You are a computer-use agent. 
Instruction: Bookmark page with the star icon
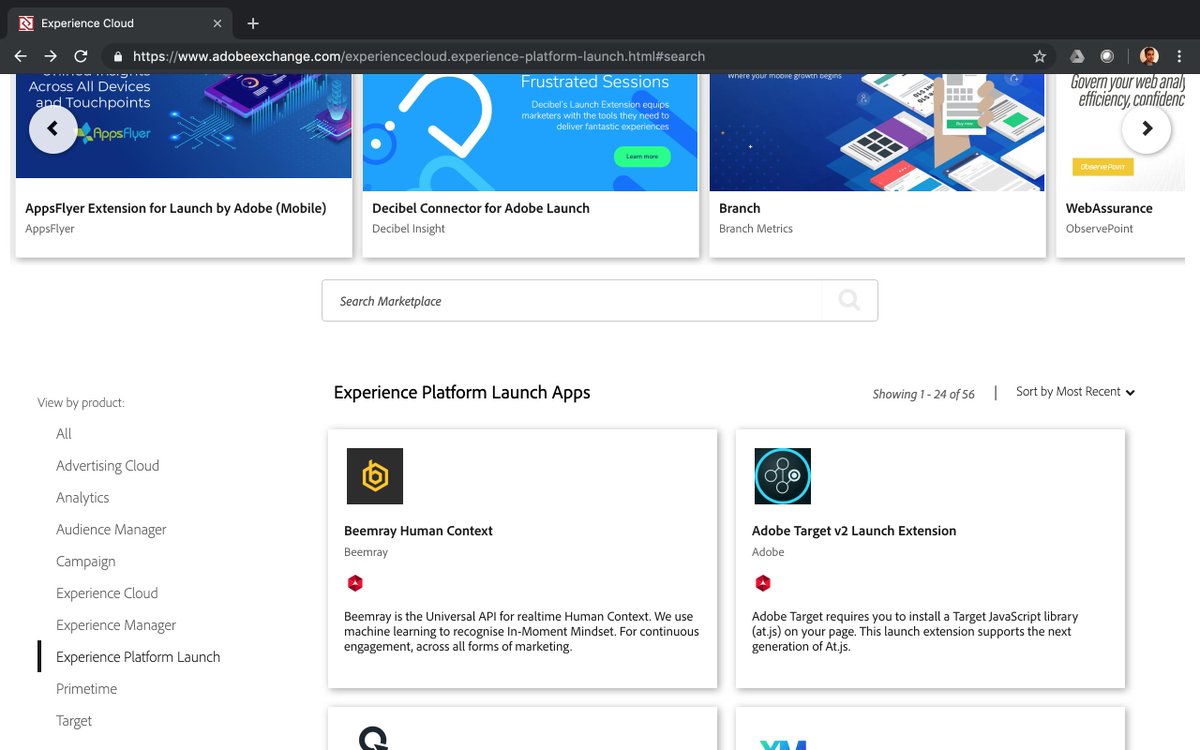(1039, 57)
